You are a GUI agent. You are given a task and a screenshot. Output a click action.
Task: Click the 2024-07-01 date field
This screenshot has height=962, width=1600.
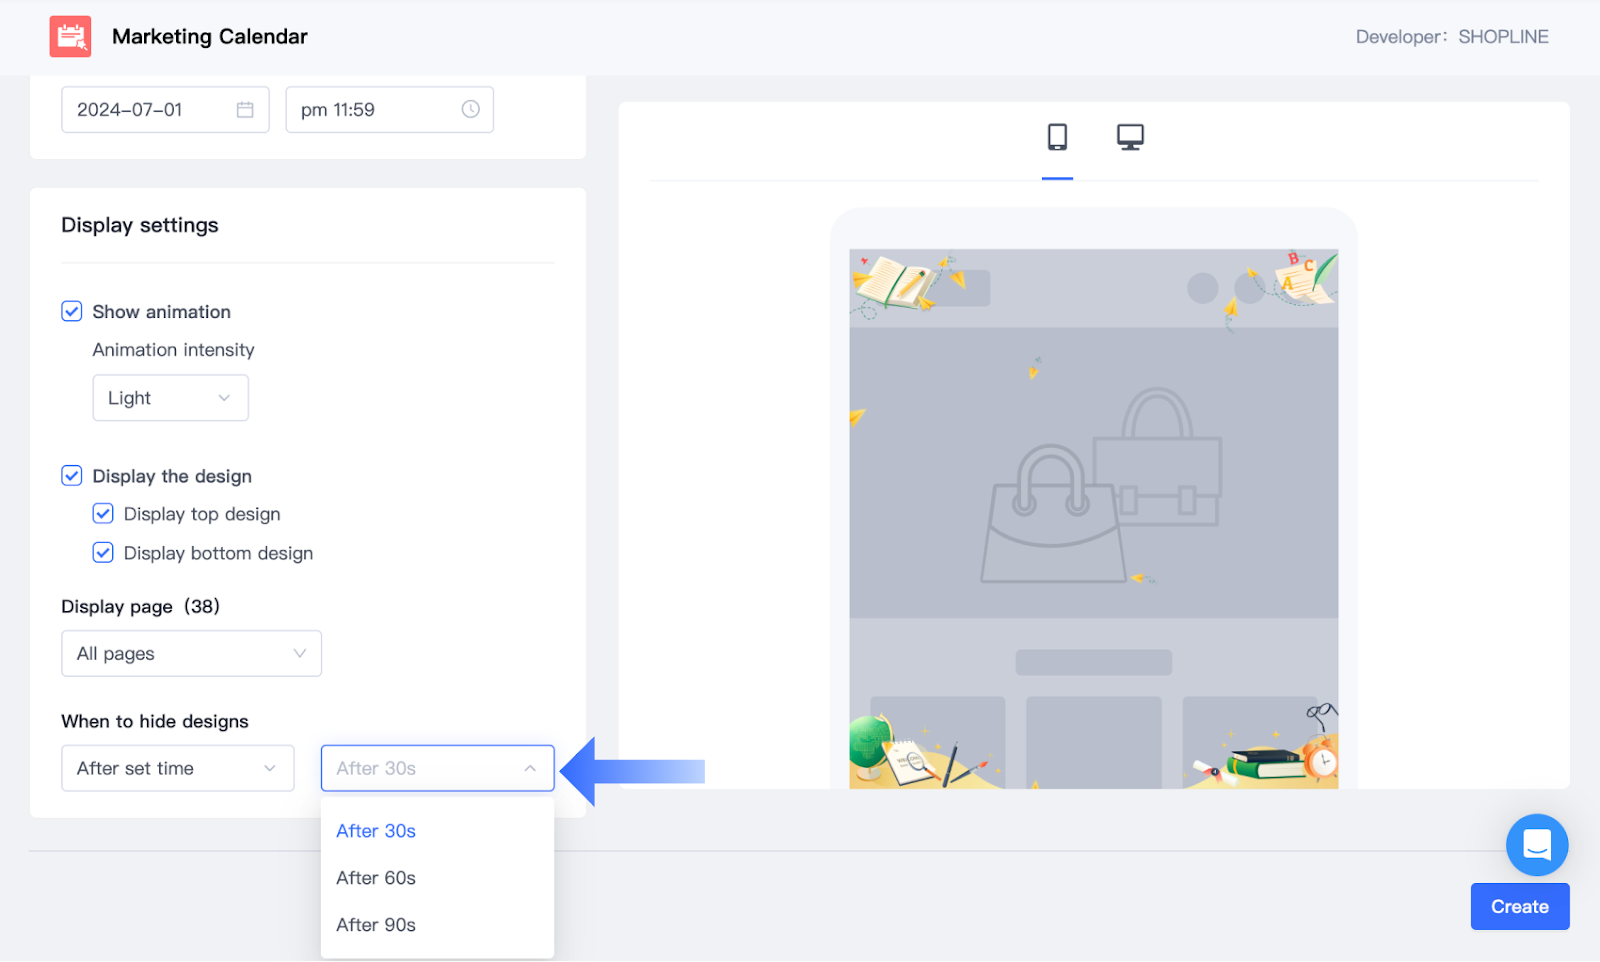point(166,110)
